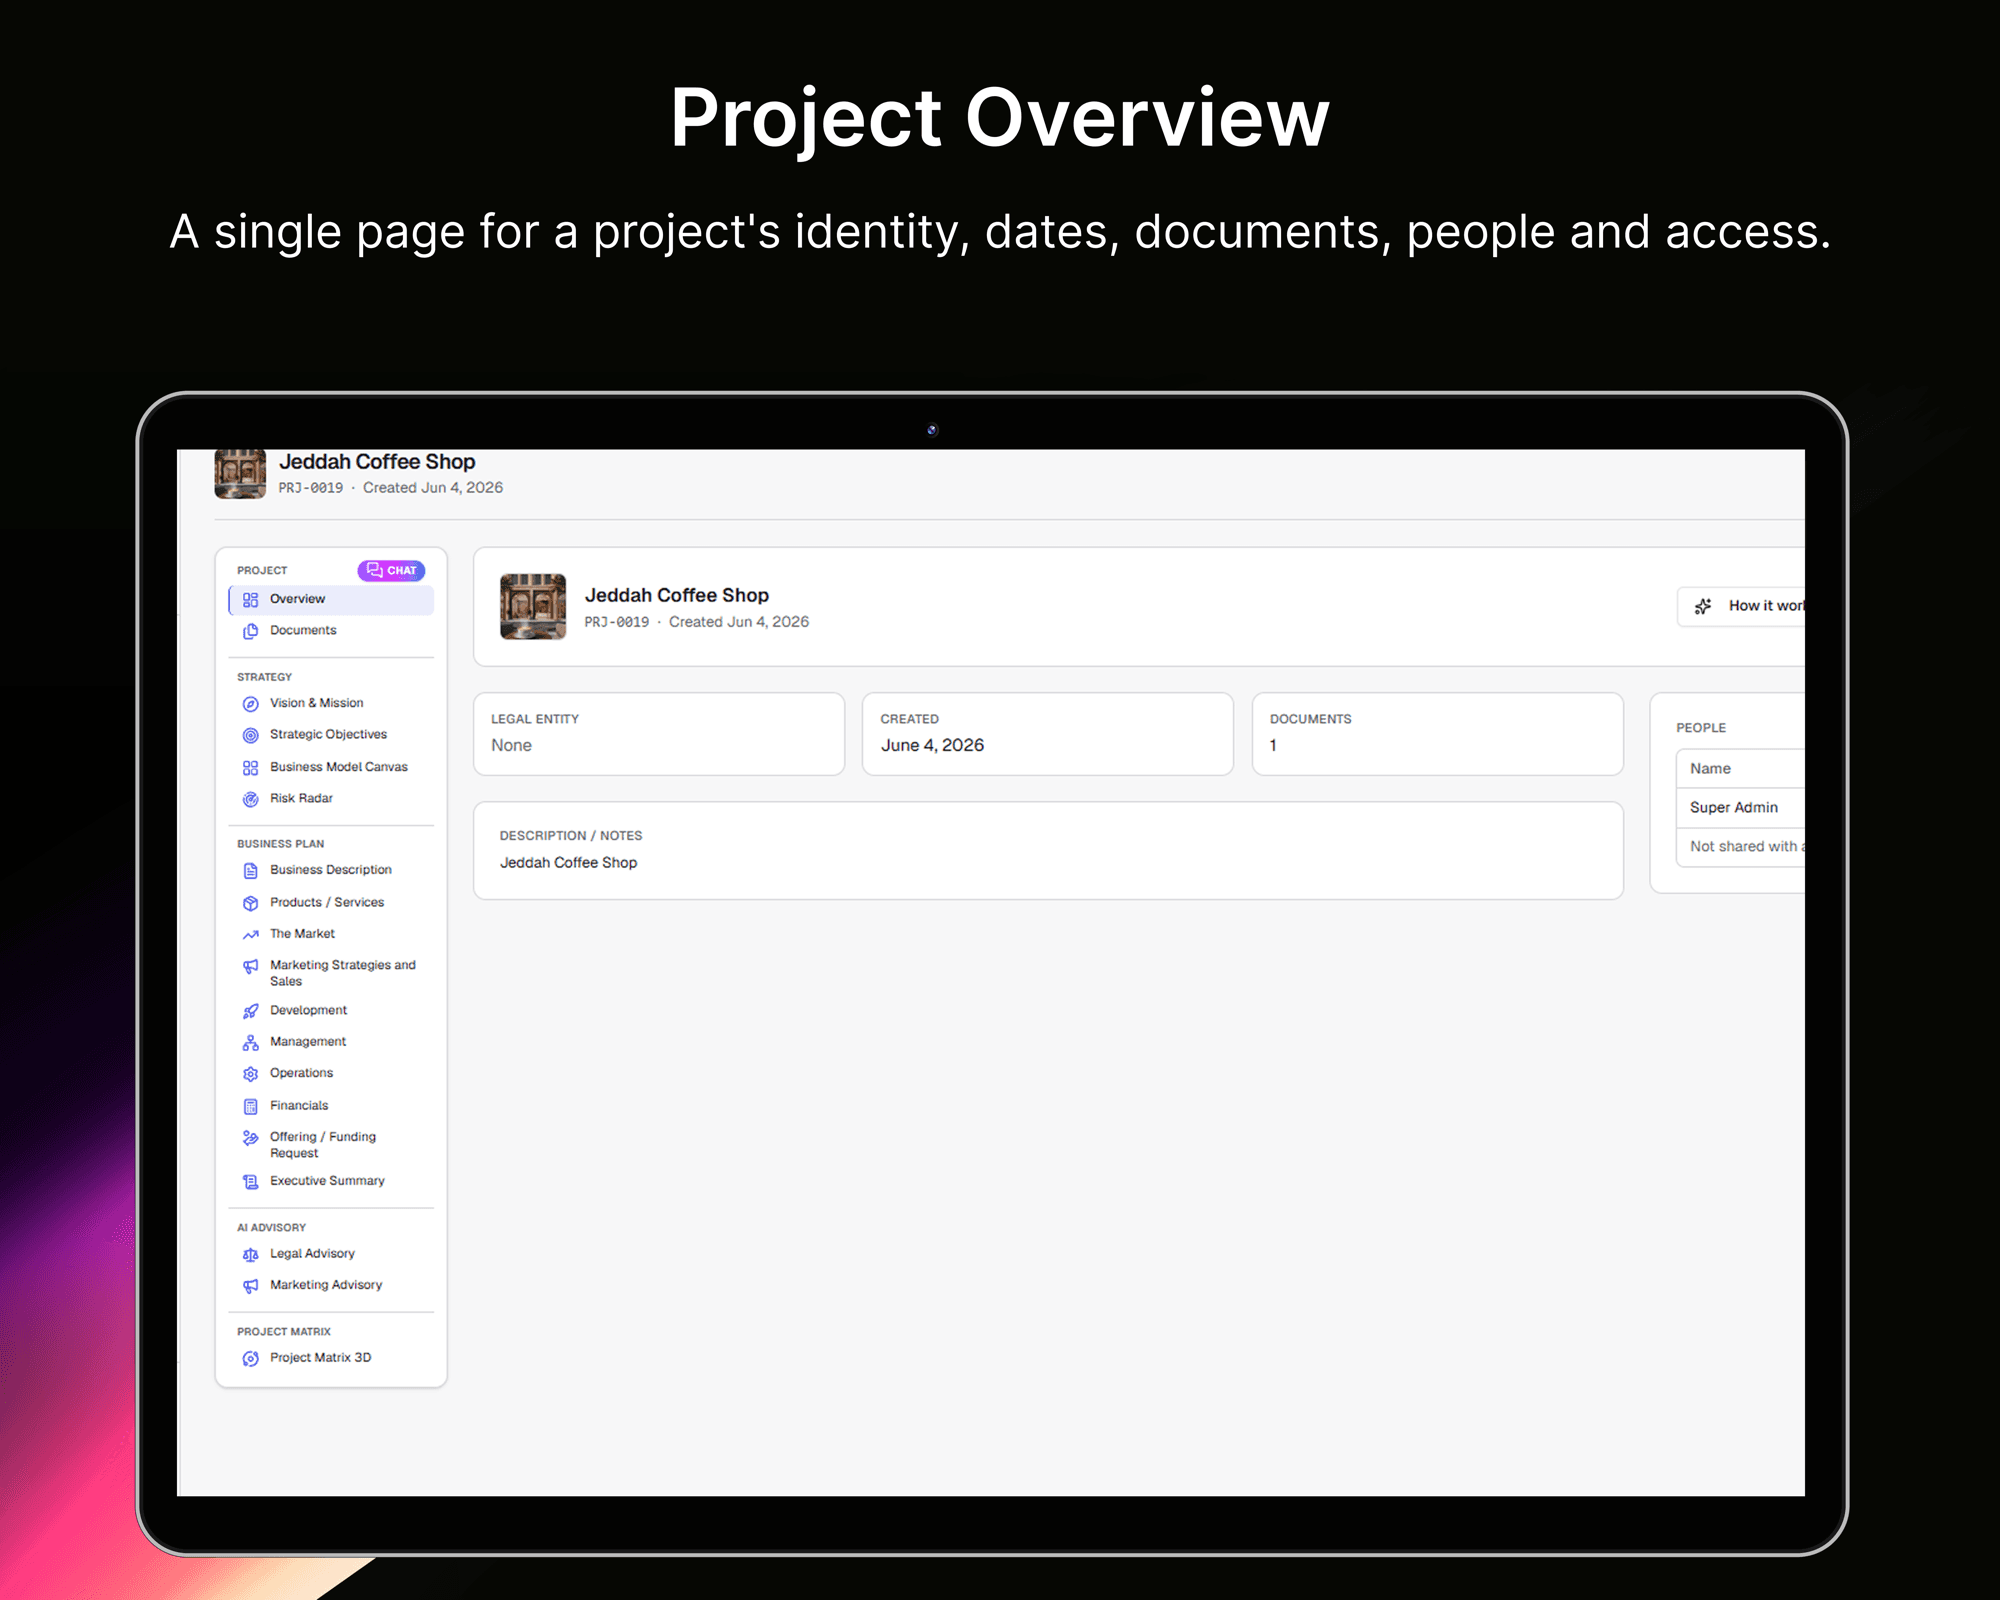Click the Development rocket icon

tap(250, 1011)
